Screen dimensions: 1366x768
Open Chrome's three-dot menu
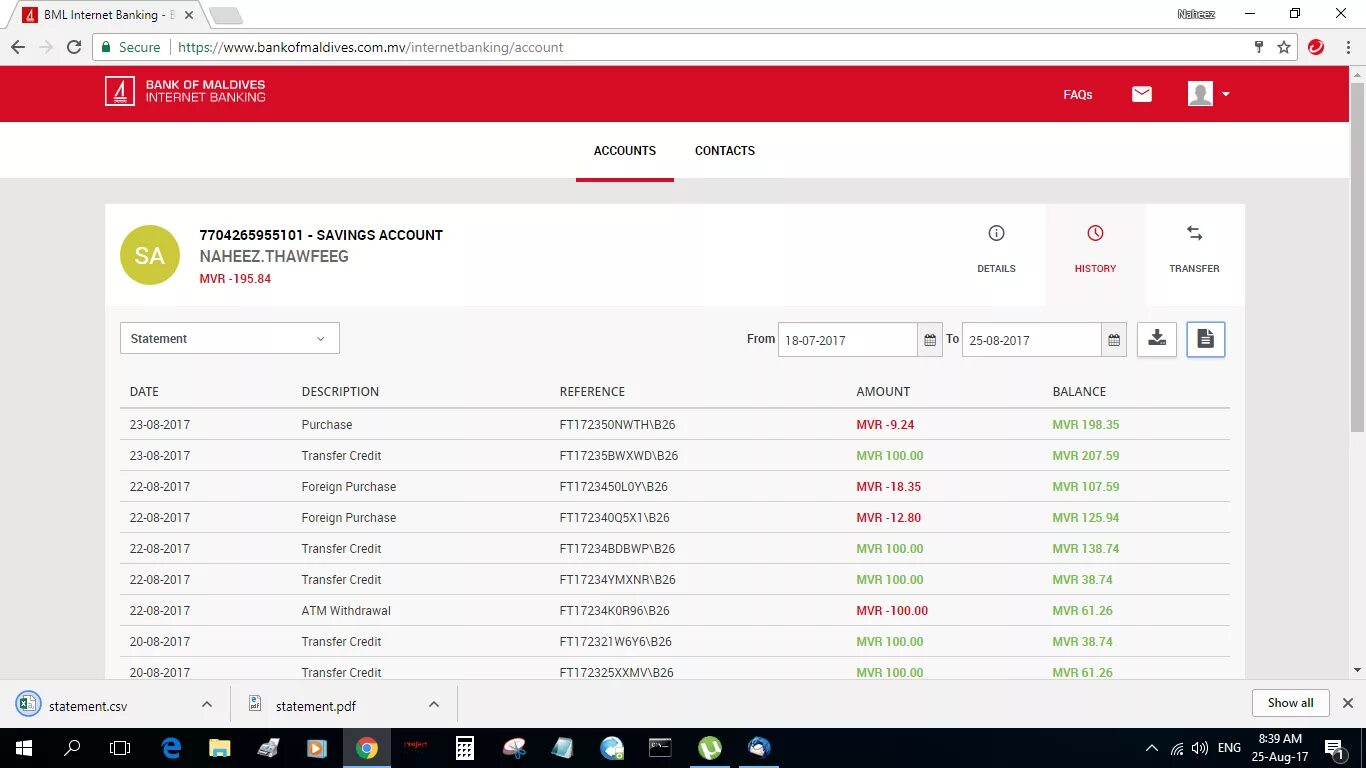[1346, 47]
